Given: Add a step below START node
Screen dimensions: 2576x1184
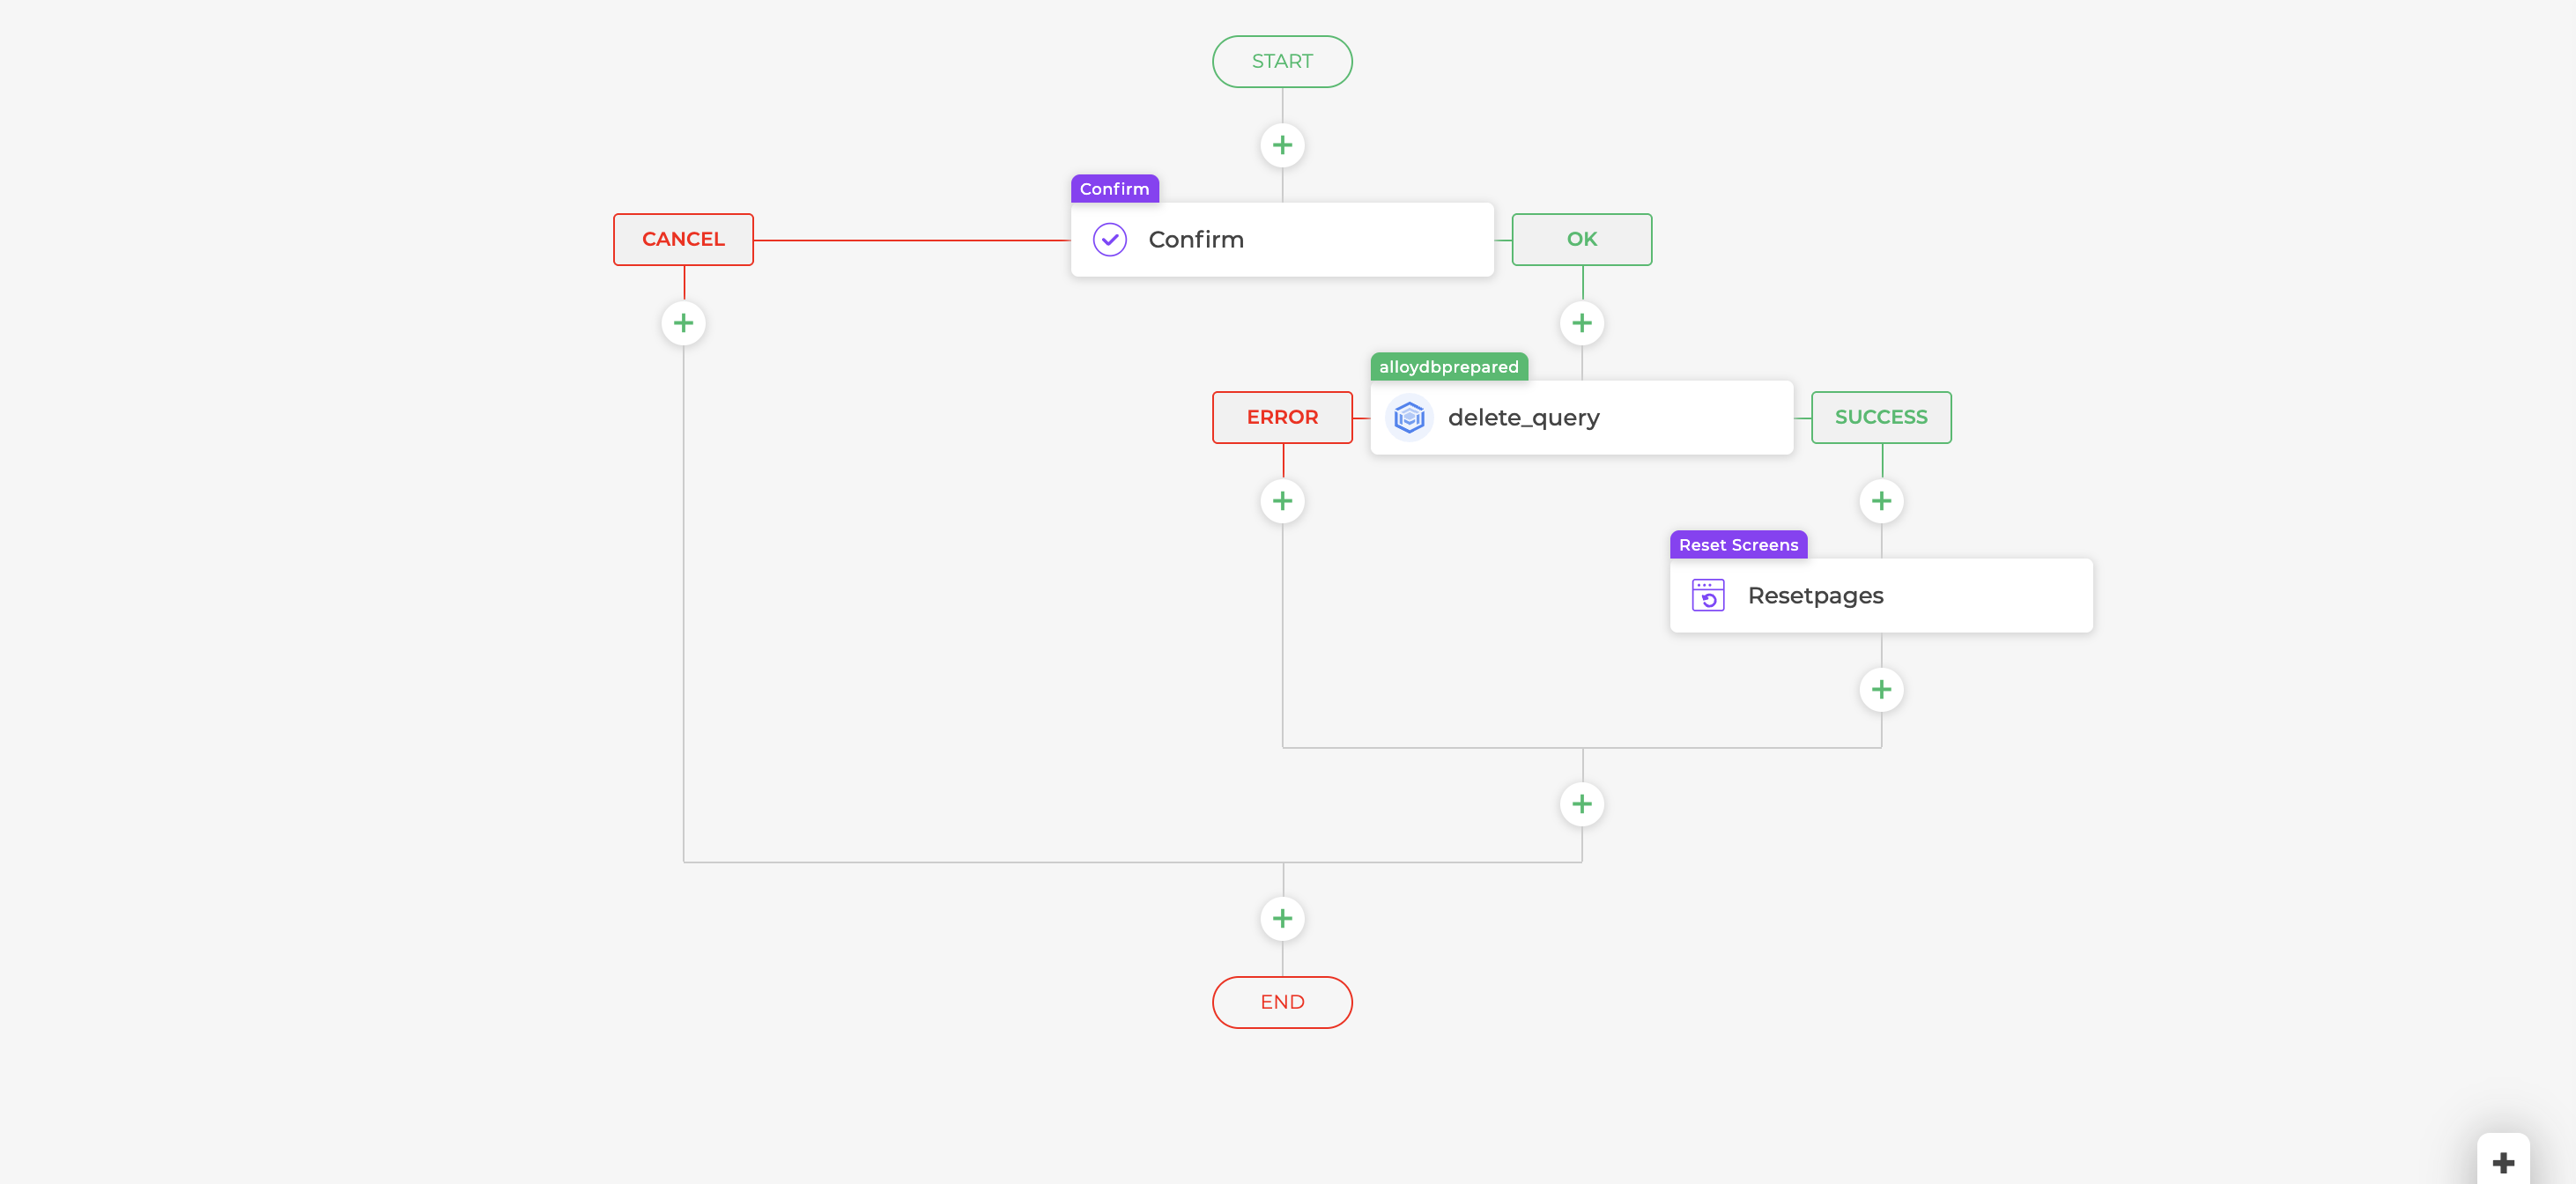Looking at the screenshot, I should (1282, 145).
